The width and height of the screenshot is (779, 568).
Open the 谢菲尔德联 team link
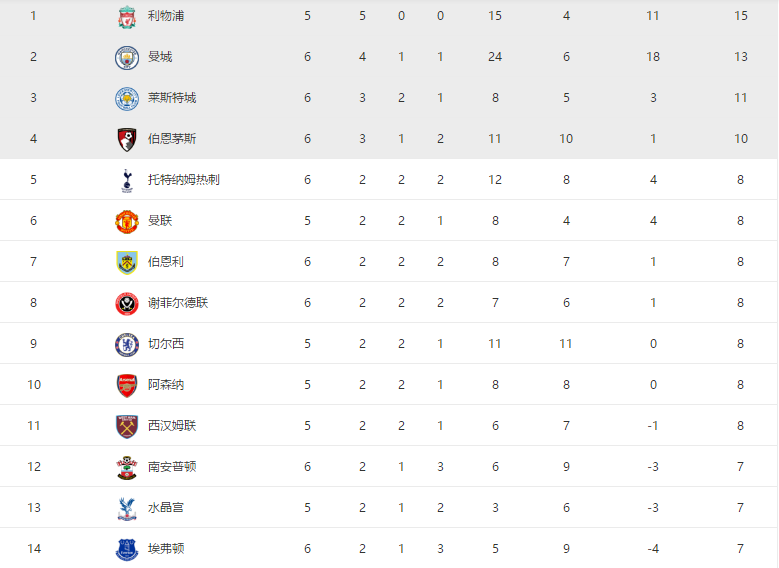[178, 303]
